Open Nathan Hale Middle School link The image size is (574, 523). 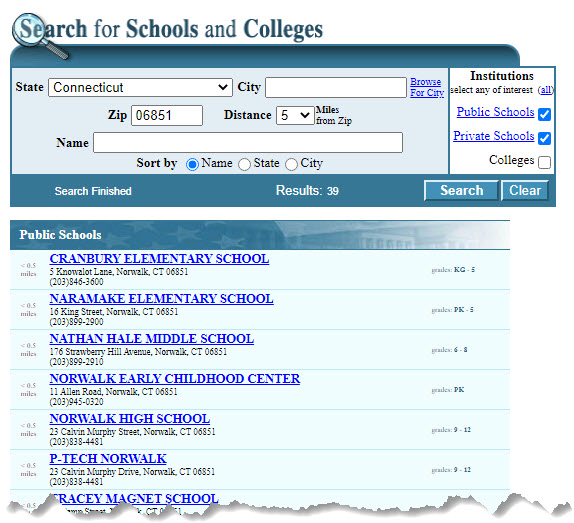tap(152, 339)
